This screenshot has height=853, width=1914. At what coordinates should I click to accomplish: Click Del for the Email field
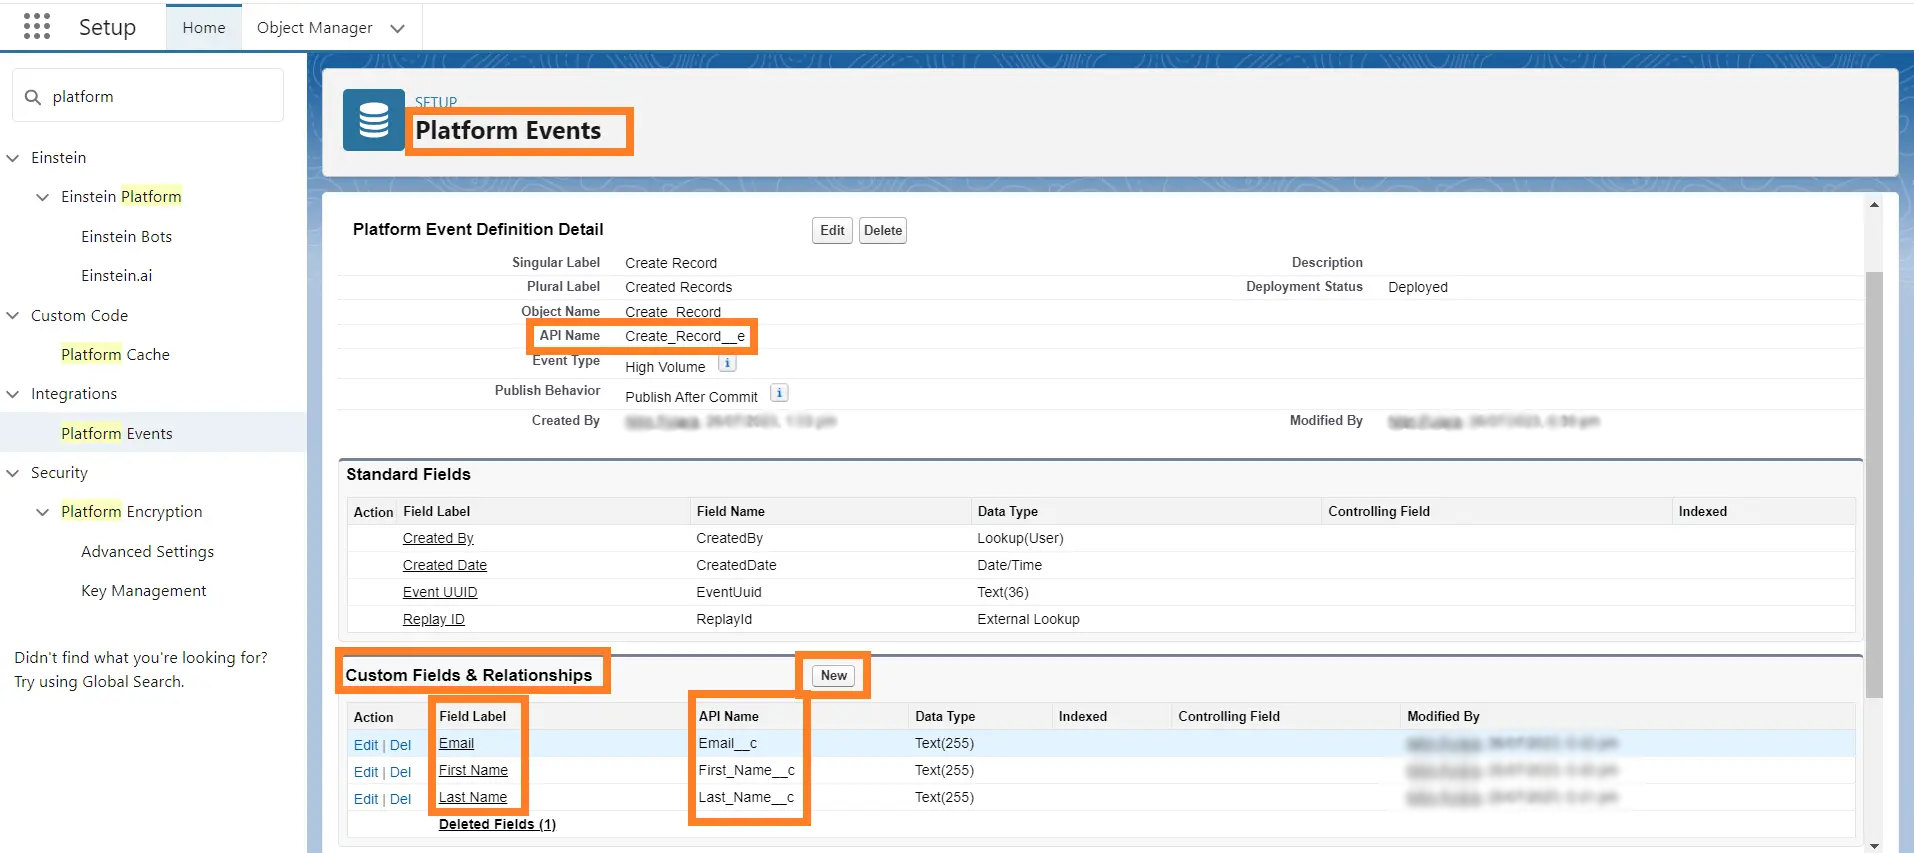(x=400, y=746)
